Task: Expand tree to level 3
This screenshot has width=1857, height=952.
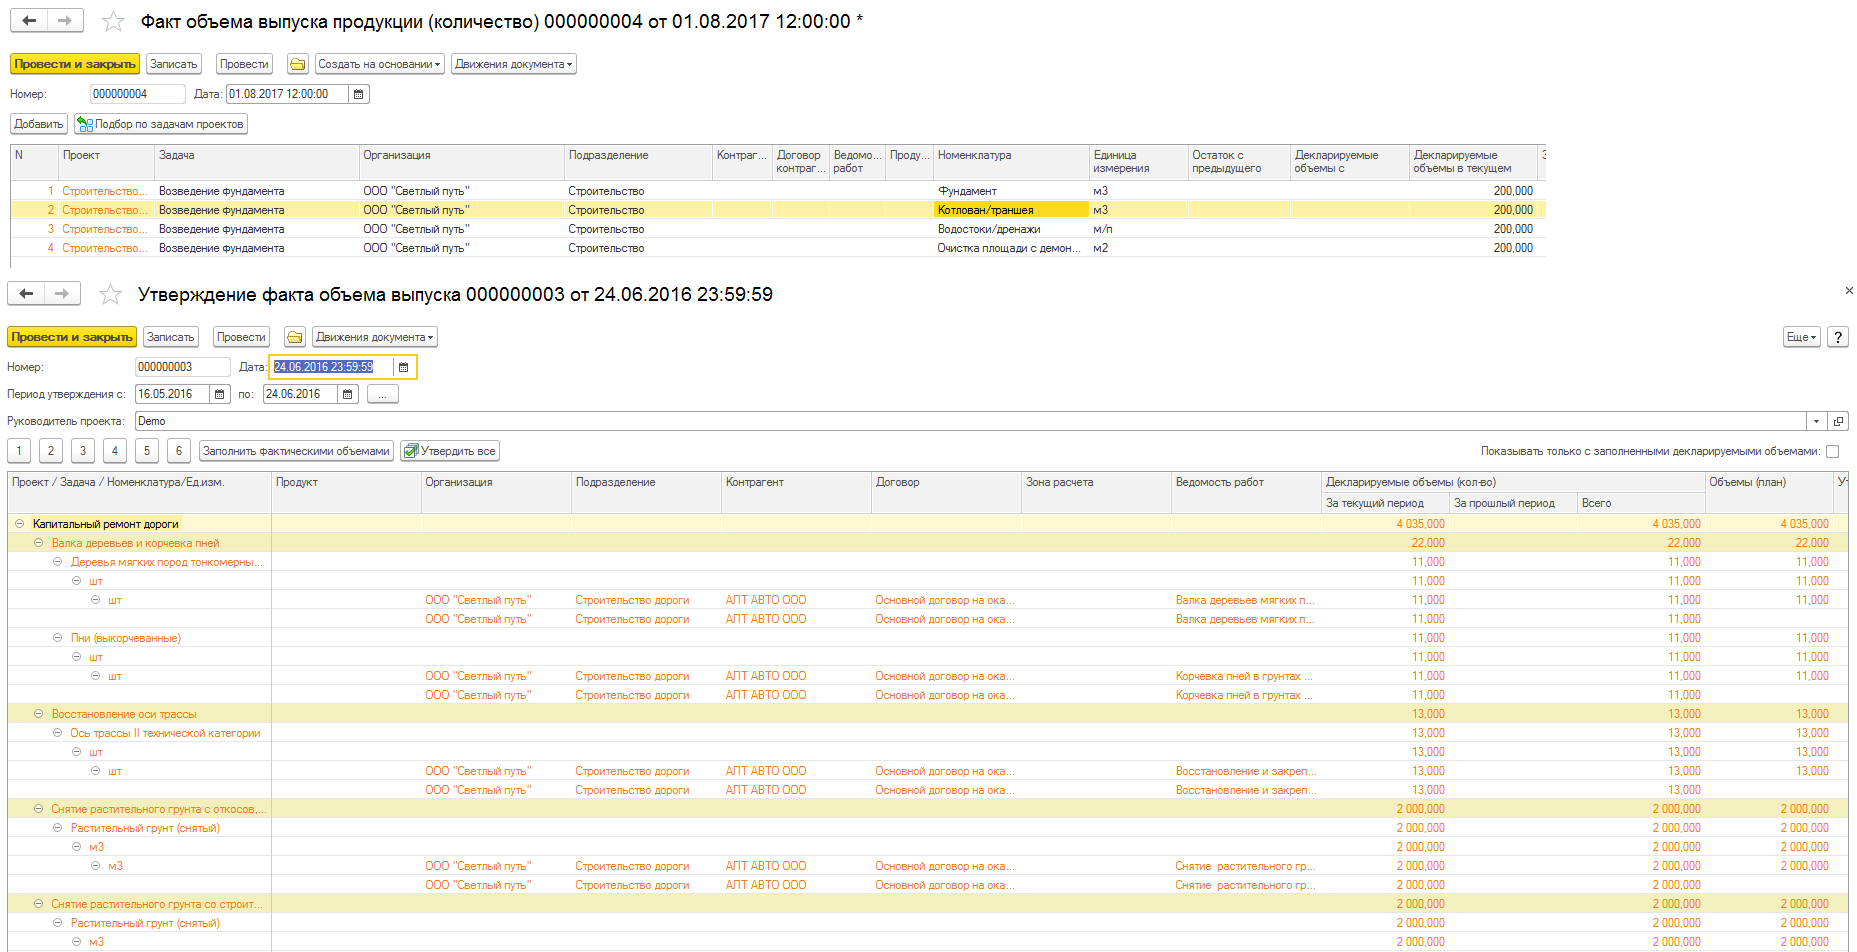Action: coord(83,451)
